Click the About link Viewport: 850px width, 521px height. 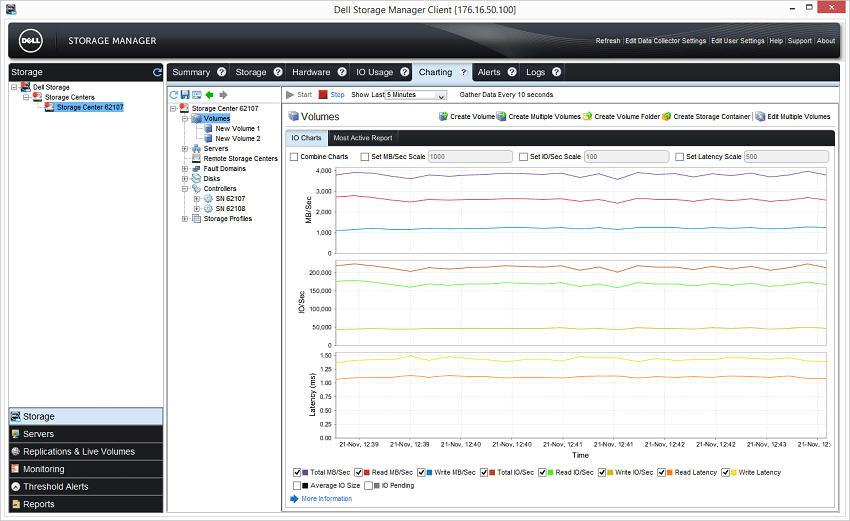coord(826,41)
